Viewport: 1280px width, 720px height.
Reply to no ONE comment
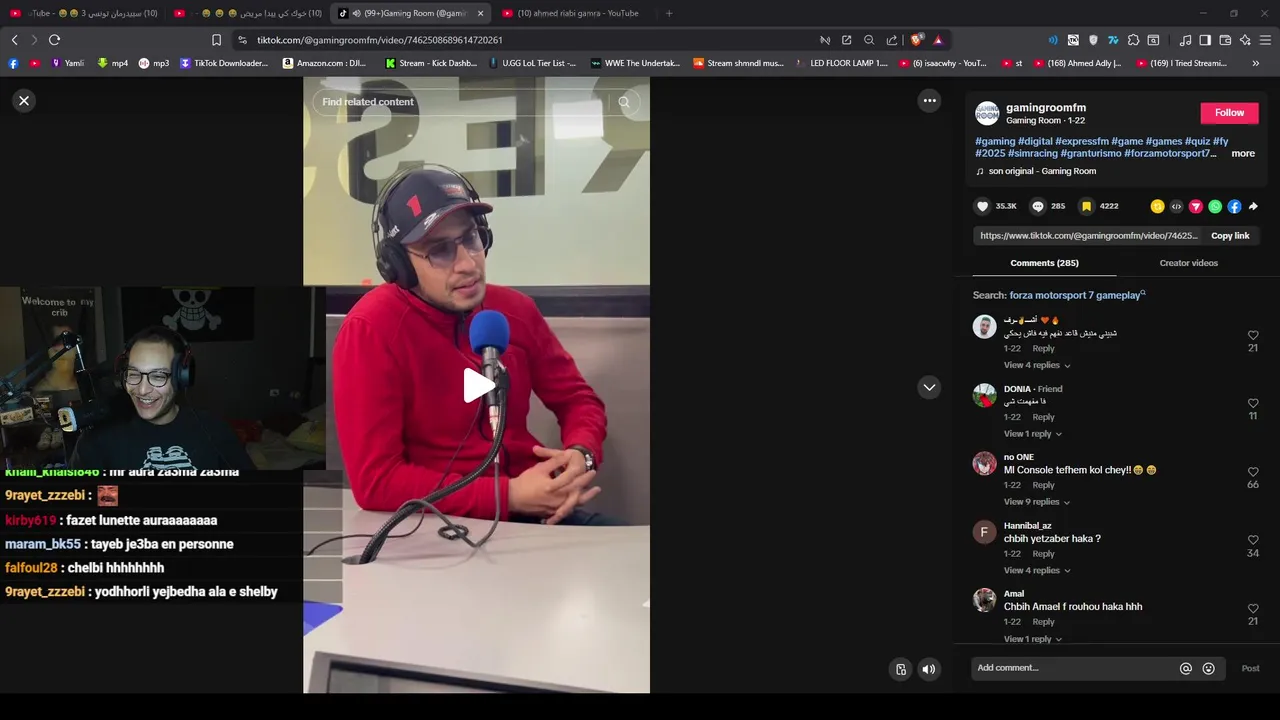[1043, 486]
